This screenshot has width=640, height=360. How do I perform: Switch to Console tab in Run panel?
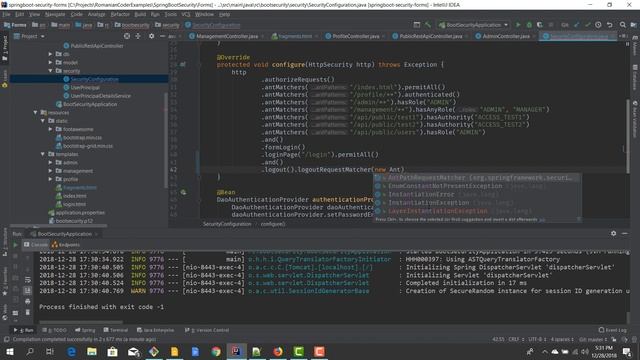36,245
